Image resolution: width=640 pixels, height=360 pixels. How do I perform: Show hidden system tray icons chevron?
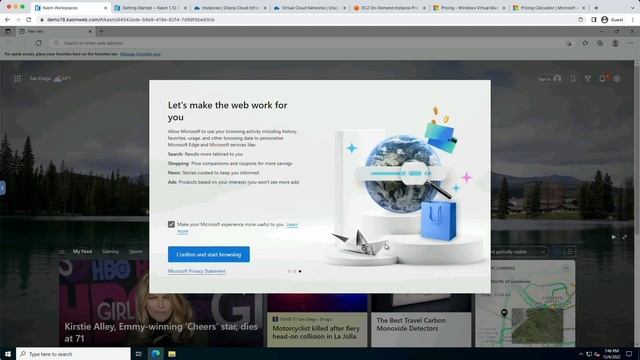[581, 354]
